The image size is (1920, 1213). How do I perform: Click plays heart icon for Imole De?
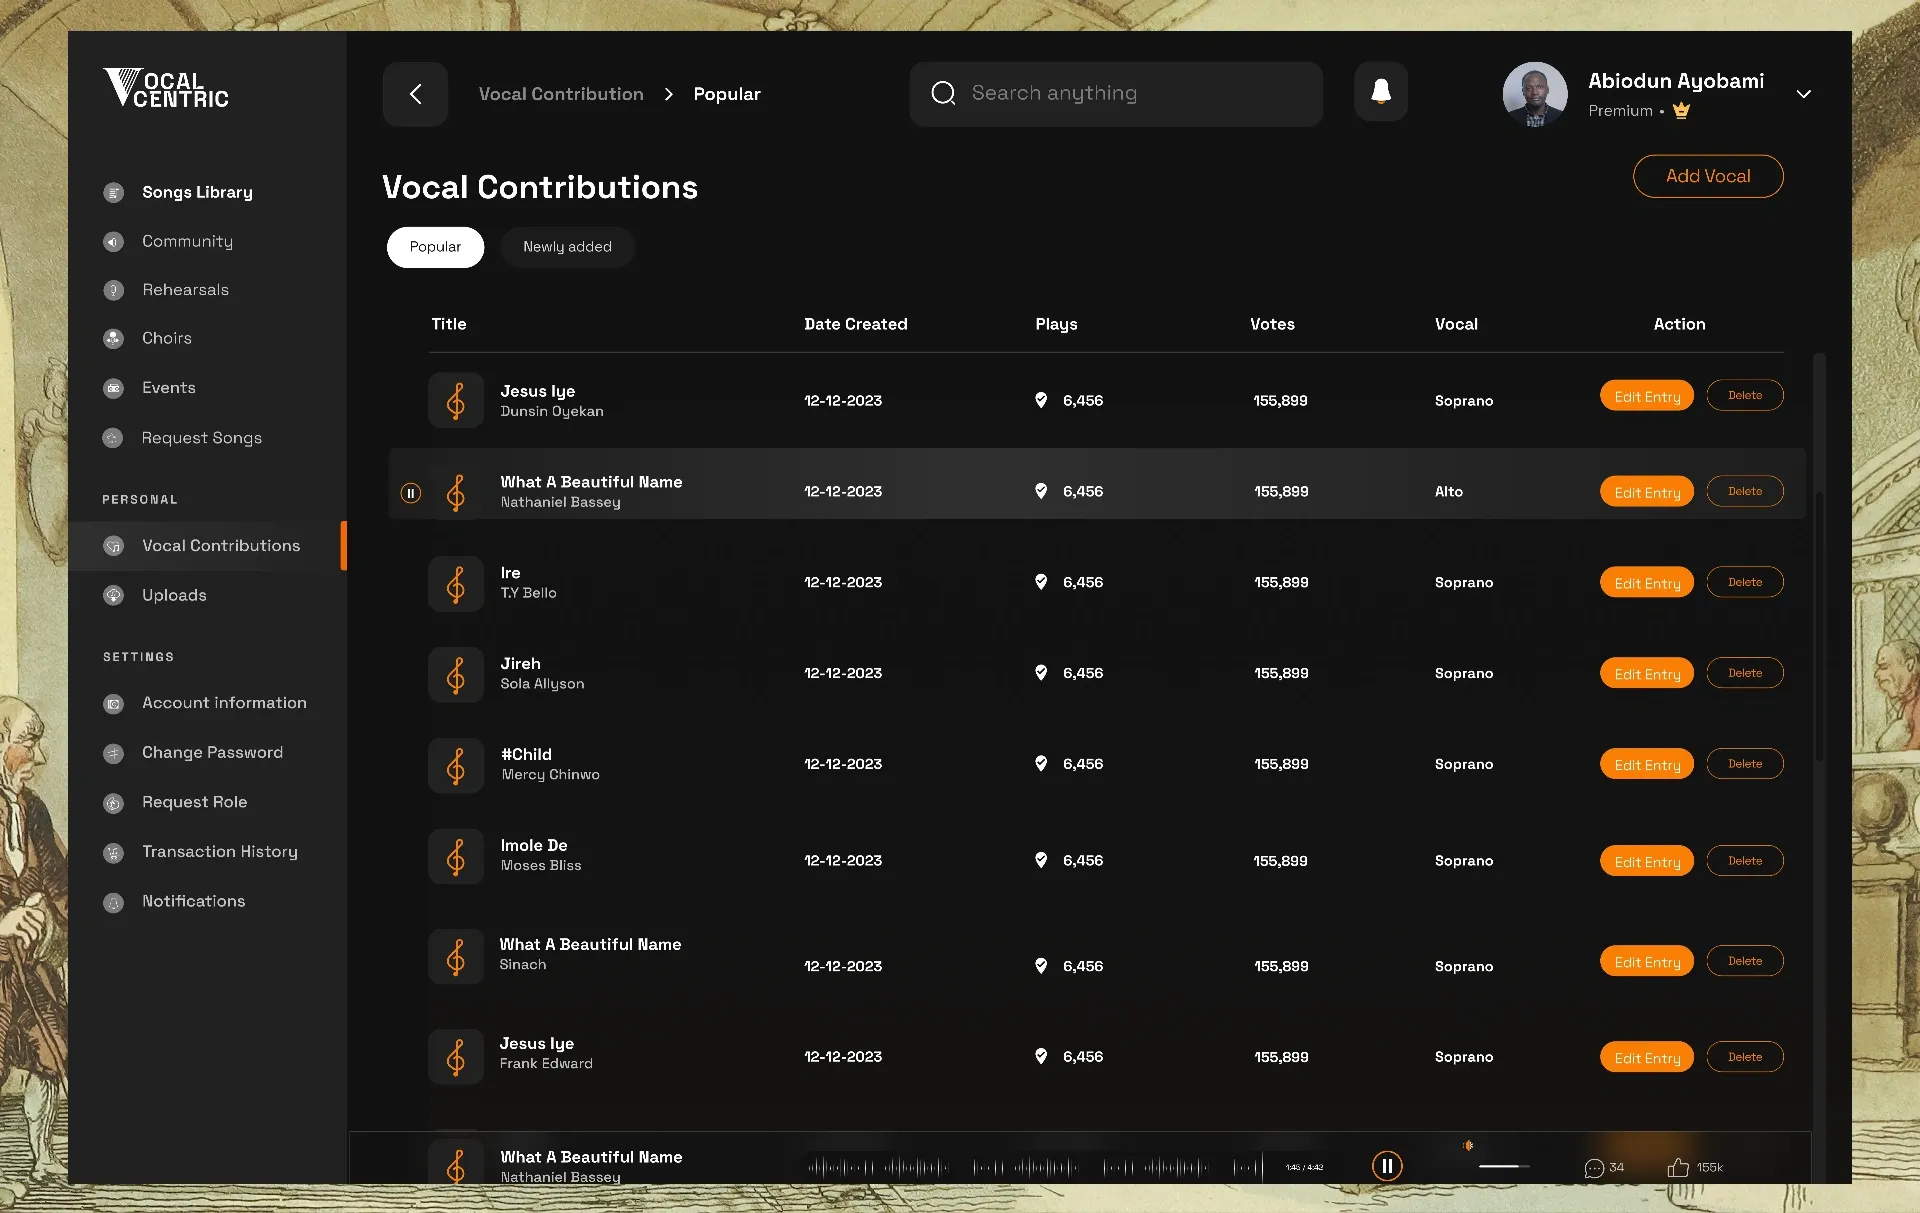[1041, 860]
